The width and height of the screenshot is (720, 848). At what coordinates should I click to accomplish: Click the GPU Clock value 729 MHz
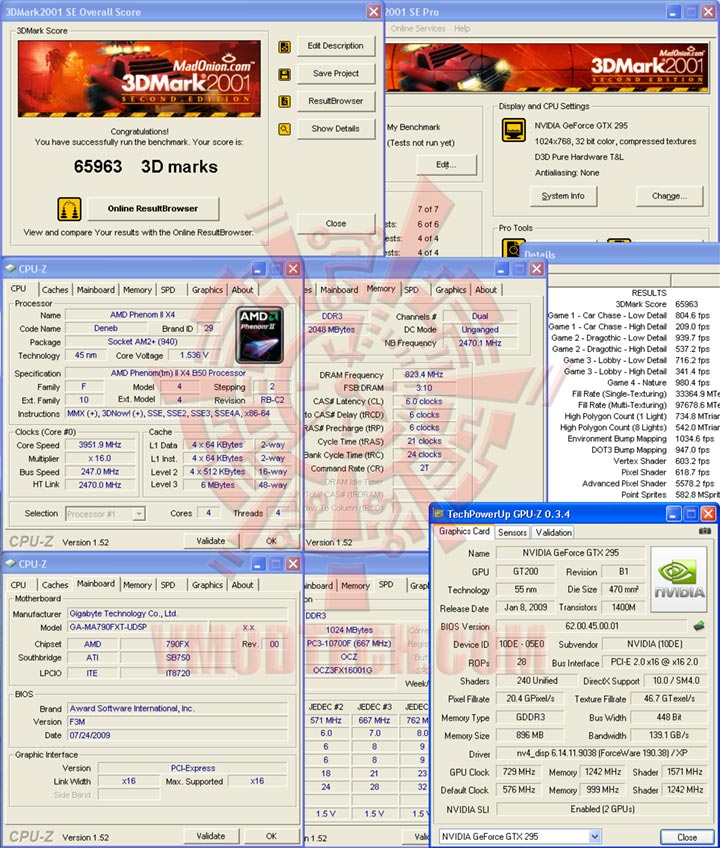point(518,772)
